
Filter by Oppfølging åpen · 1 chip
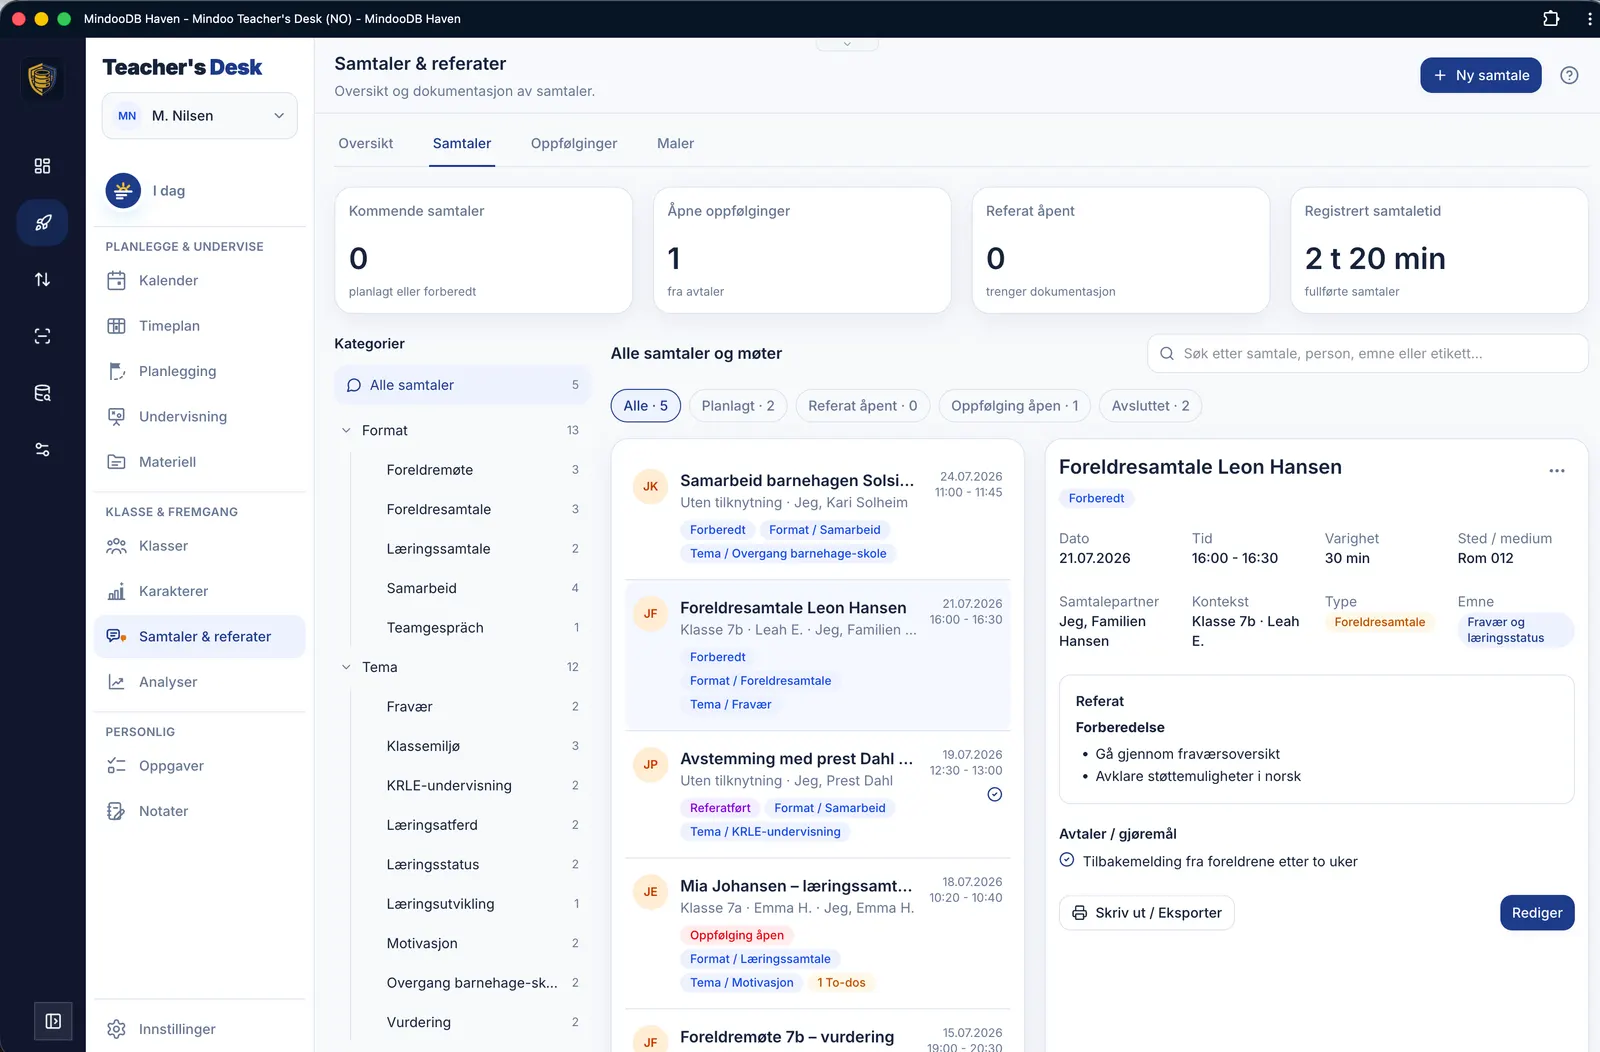click(1015, 406)
